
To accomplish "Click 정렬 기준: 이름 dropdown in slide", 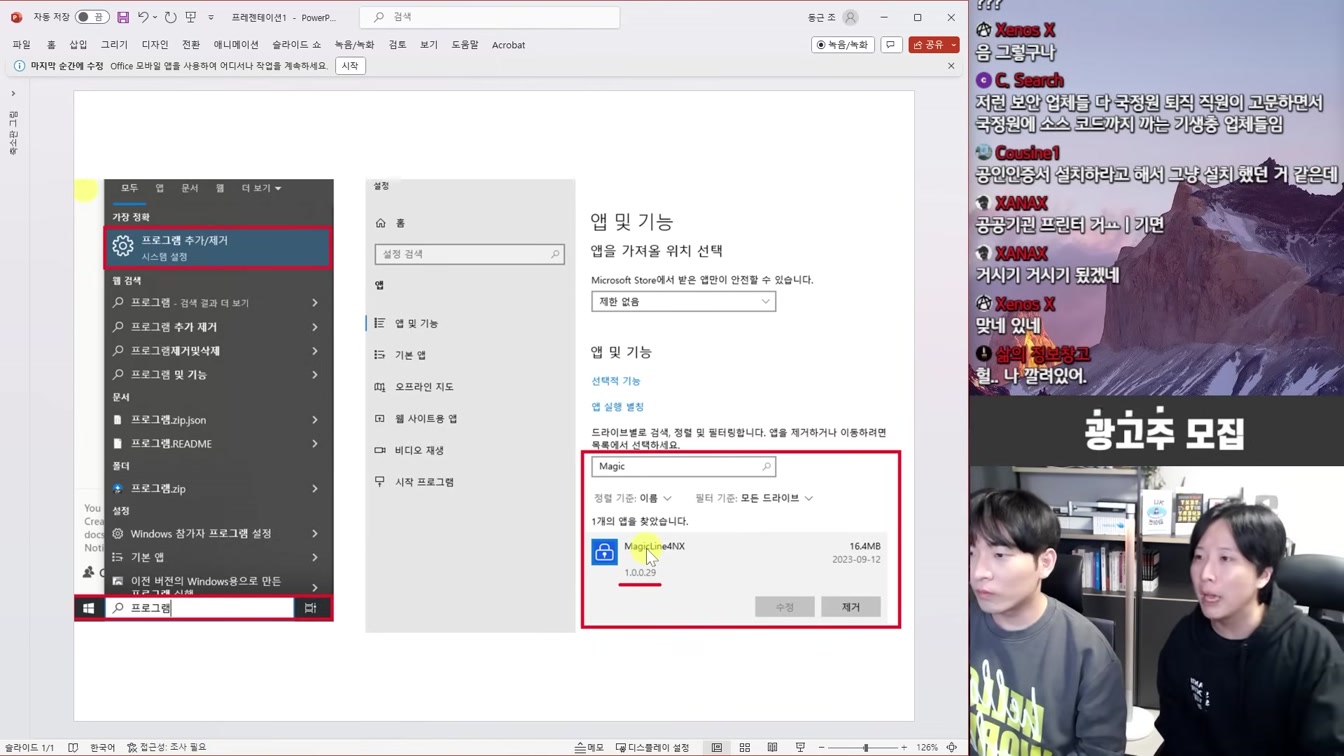I will (632, 498).
